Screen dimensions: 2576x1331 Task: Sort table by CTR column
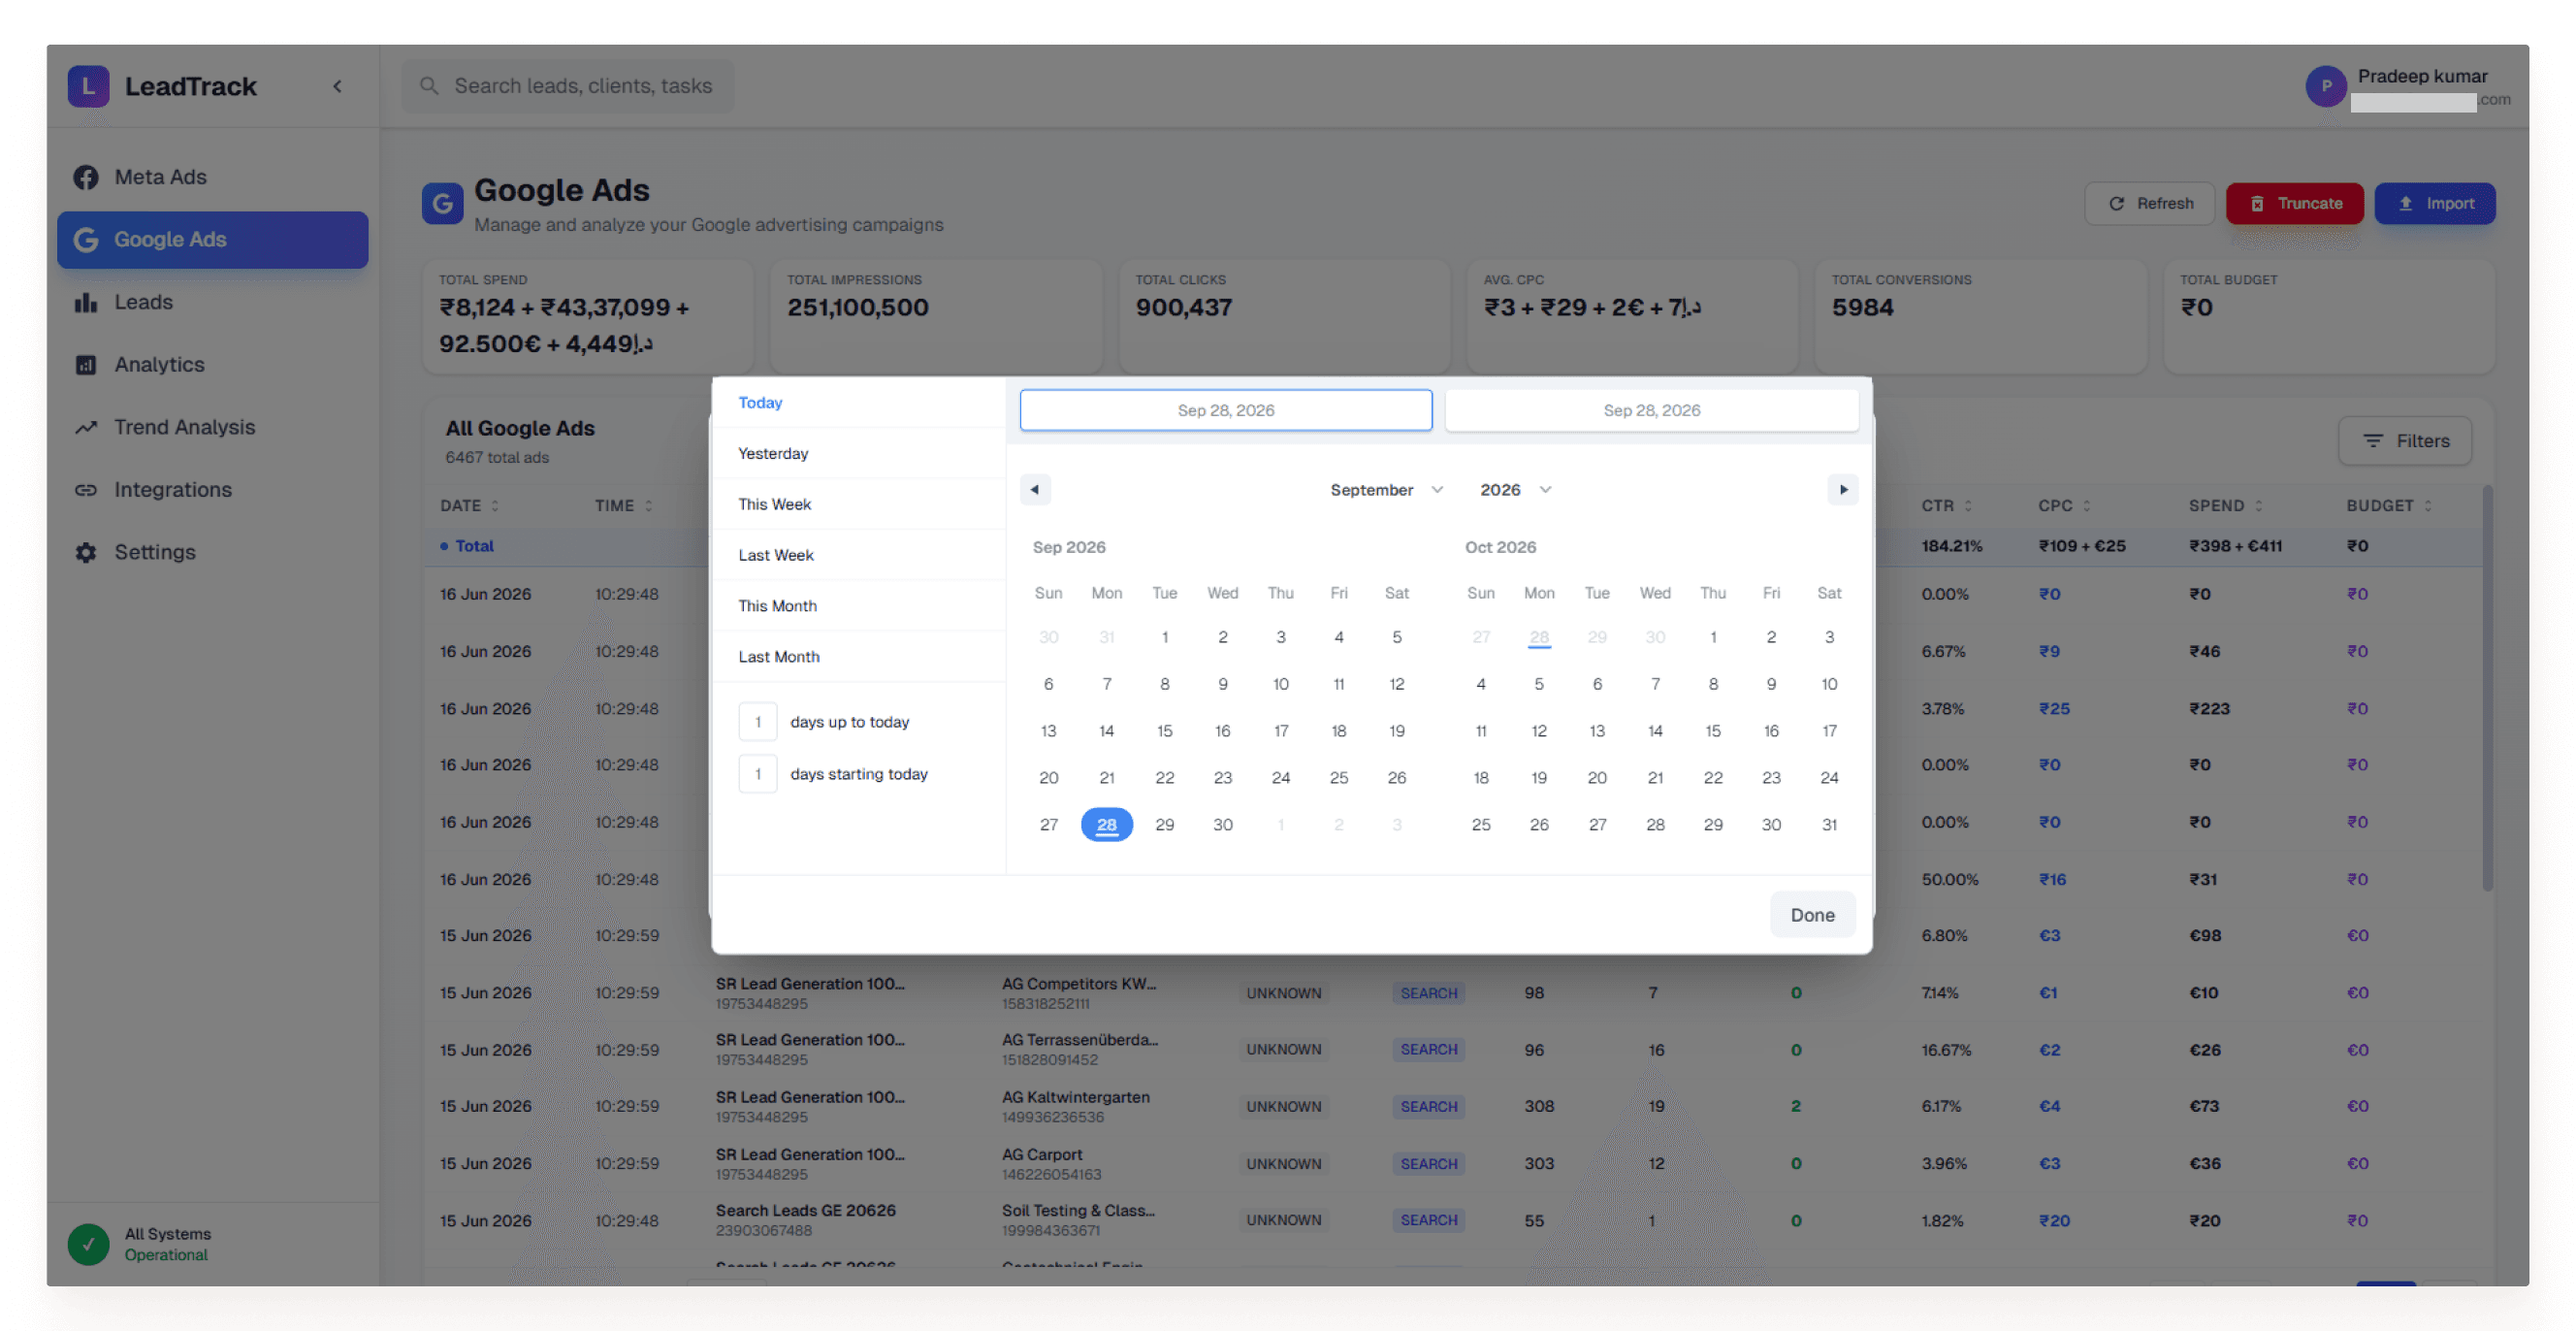tap(1946, 506)
